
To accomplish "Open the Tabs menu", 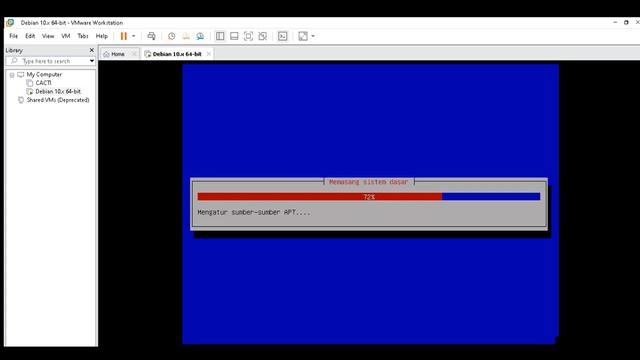I will click(x=82, y=36).
